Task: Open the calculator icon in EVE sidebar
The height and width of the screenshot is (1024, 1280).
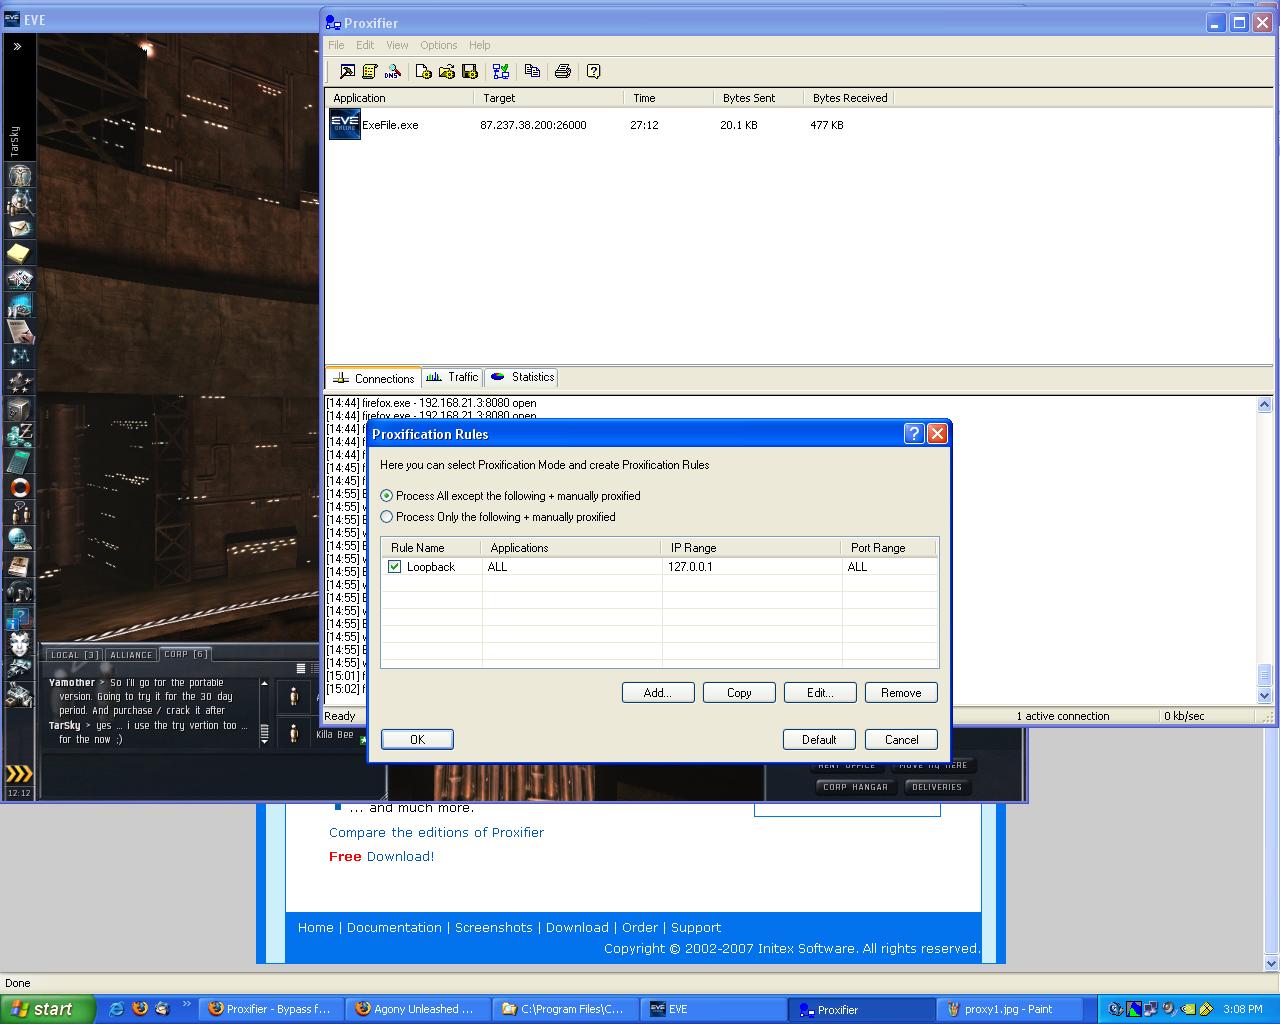Action: click(20, 461)
